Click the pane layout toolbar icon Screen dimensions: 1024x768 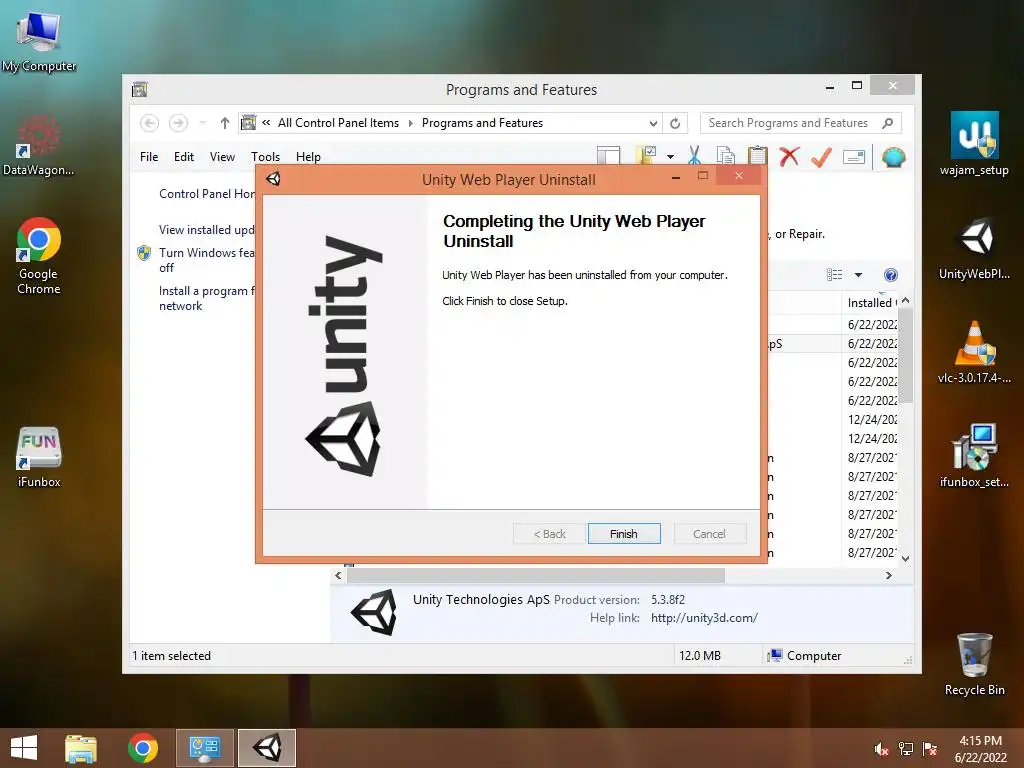[x=608, y=156]
